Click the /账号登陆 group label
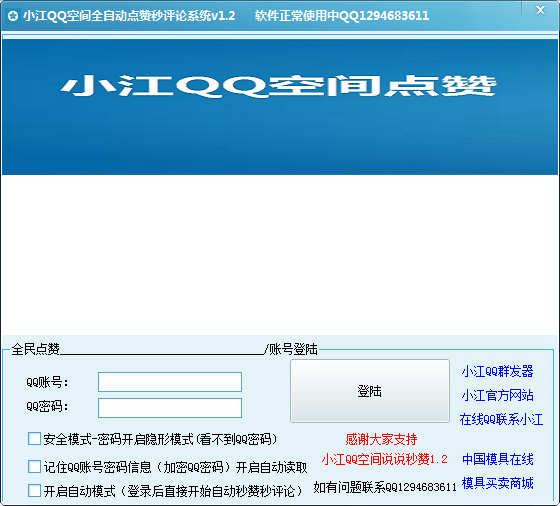 pyautogui.click(x=291, y=349)
